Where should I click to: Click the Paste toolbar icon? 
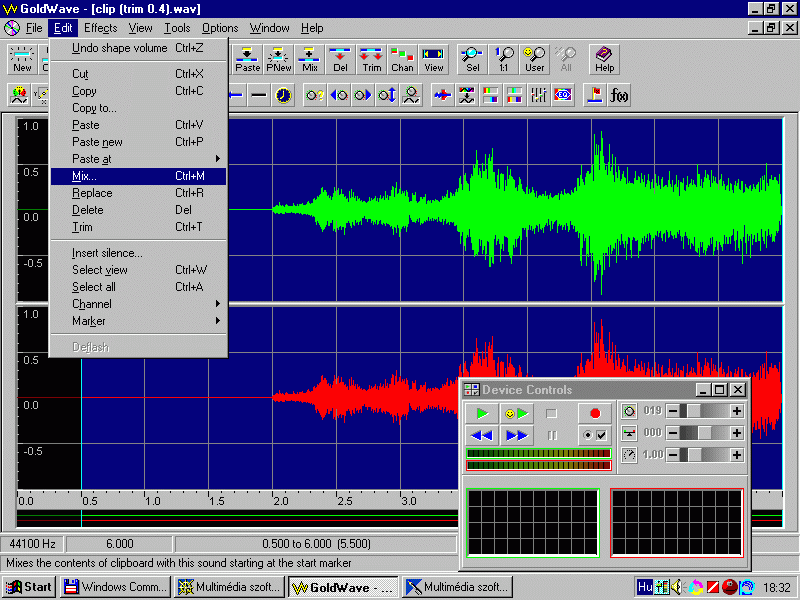coord(247,59)
